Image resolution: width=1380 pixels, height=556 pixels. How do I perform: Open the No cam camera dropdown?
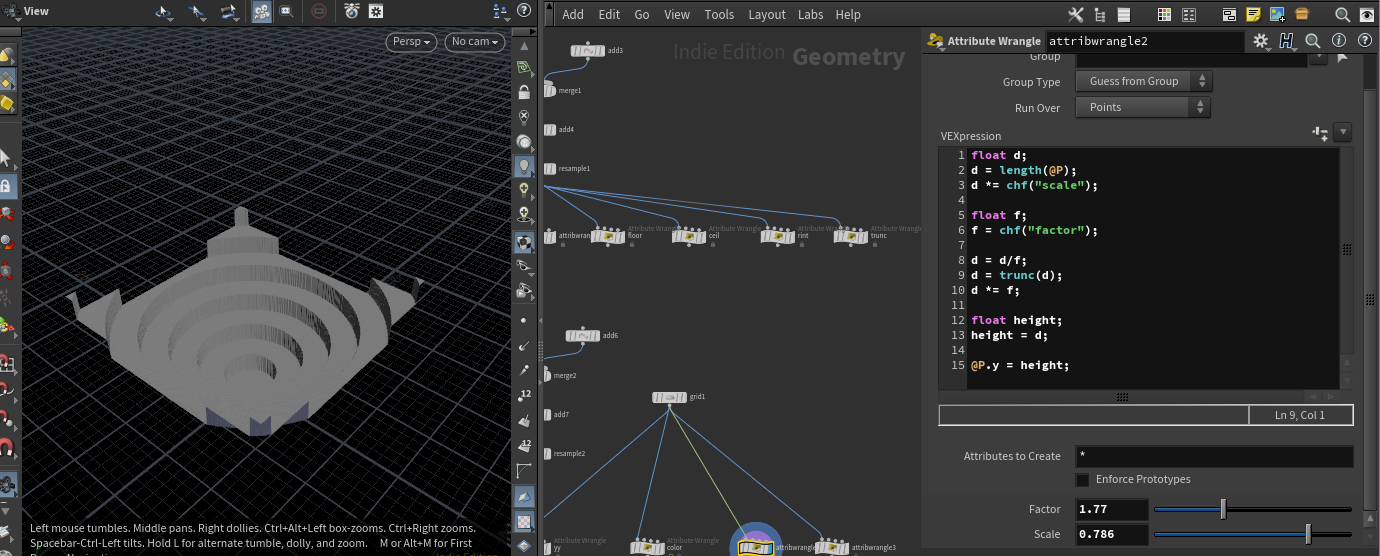(473, 42)
